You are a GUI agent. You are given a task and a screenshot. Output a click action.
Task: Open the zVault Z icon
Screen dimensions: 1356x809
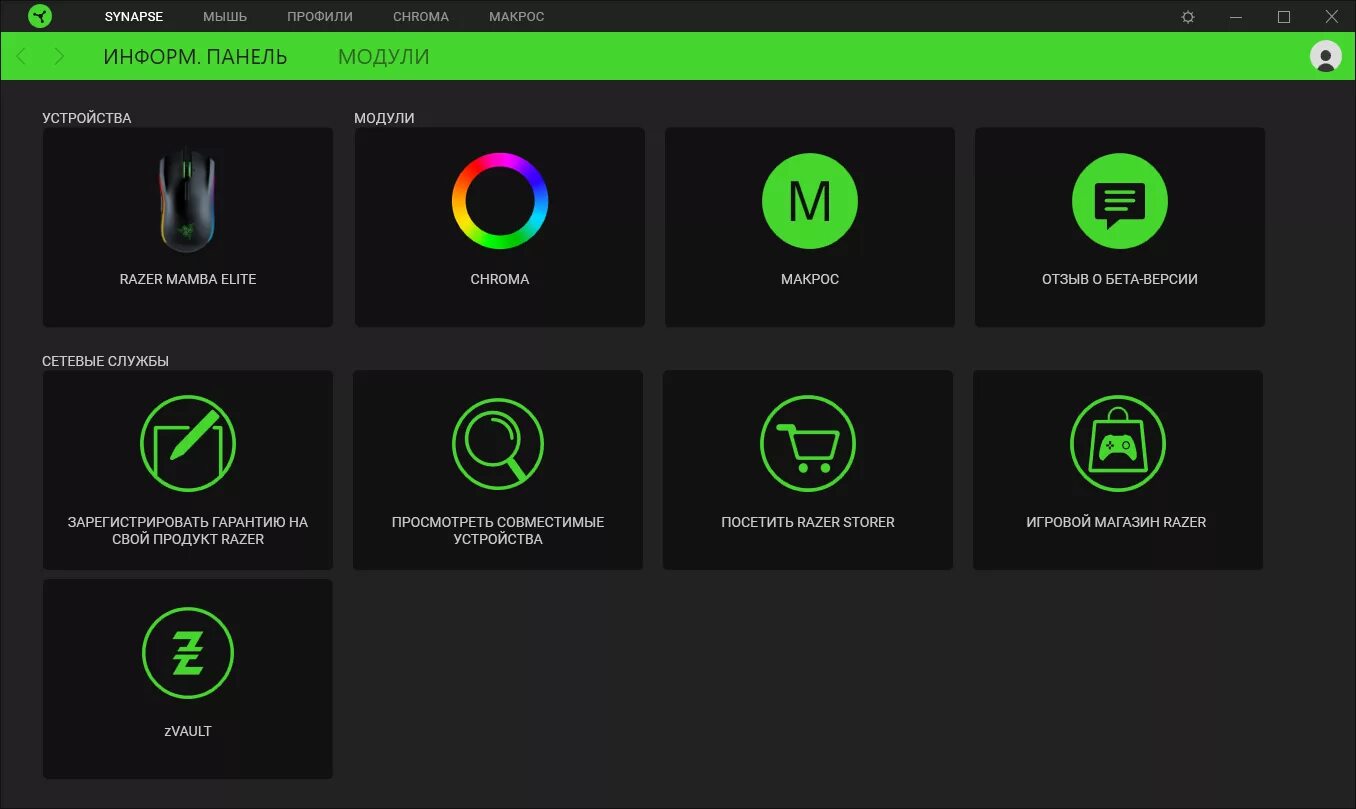click(188, 654)
